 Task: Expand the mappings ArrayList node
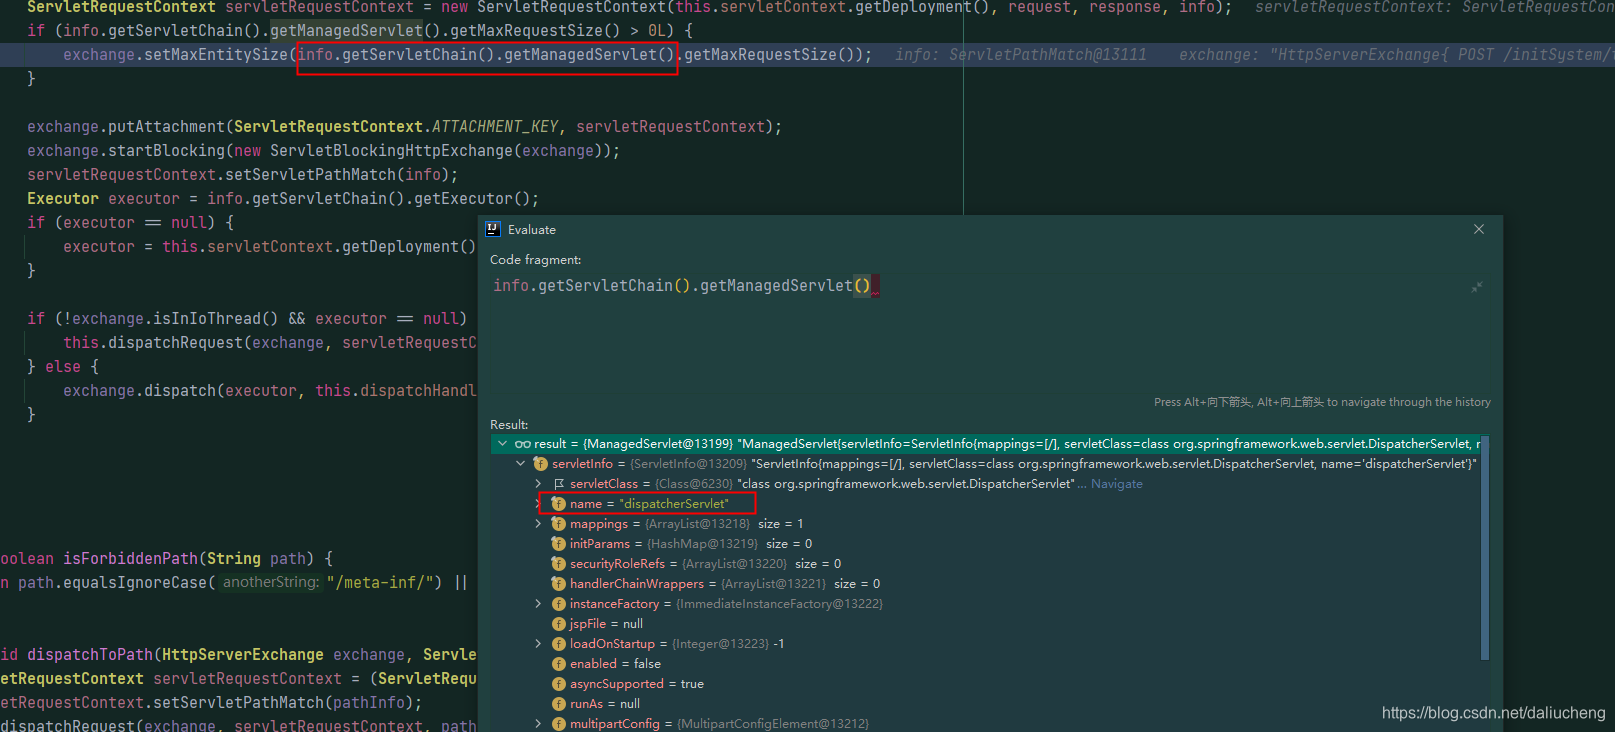pyautogui.click(x=538, y=523)
